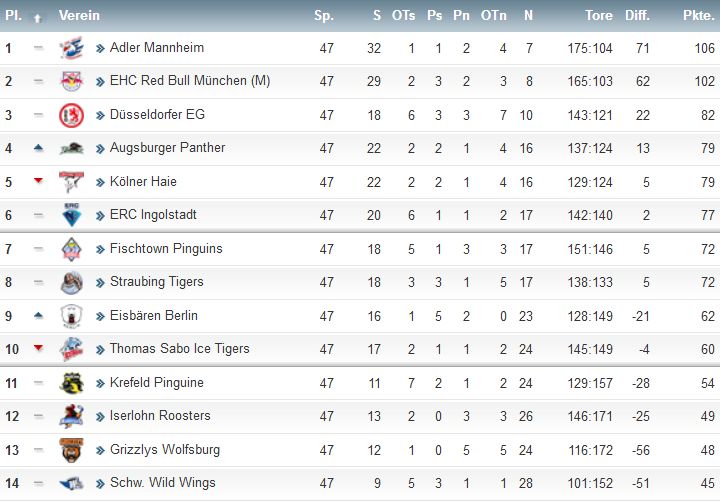Click the Diff. column header
The width and height of the screenshot is (720, 504).
(637, 15)
